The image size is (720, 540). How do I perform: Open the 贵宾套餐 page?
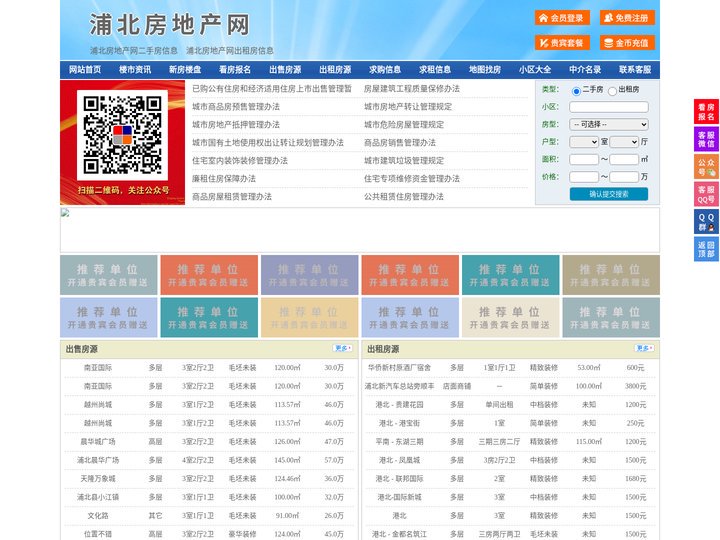click(562, 43)
